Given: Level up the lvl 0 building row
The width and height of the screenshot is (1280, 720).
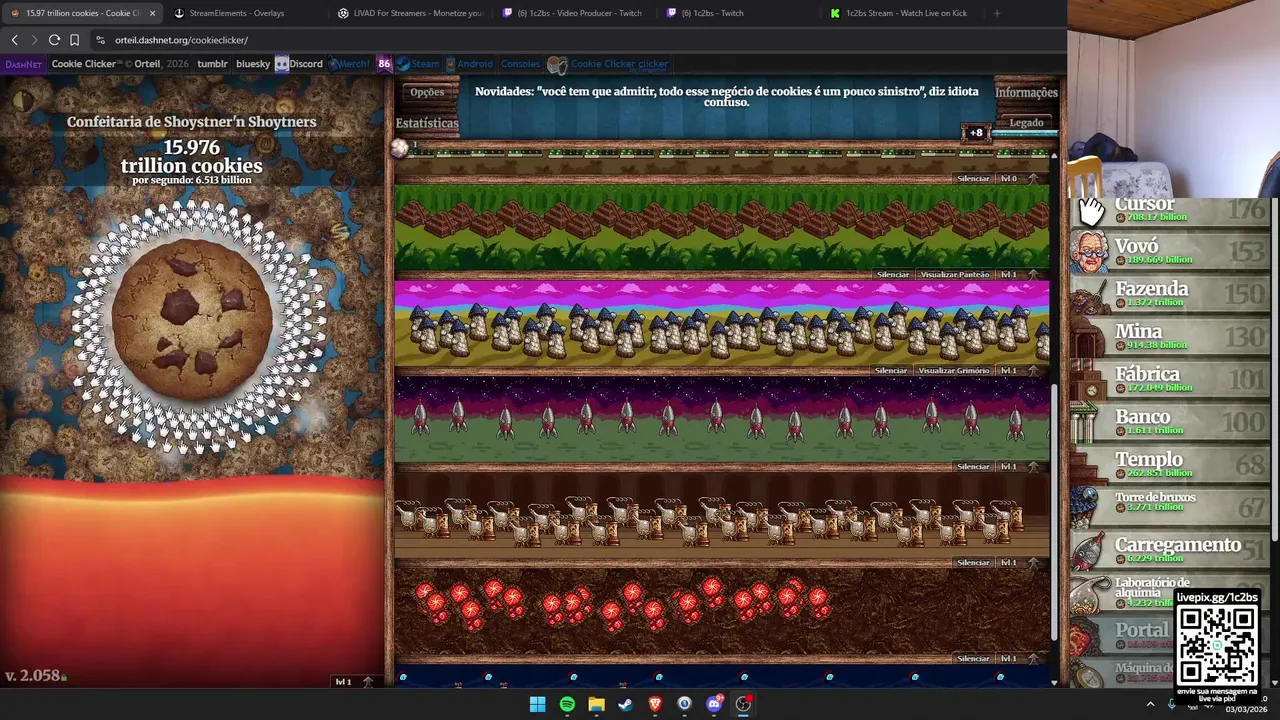Looking at the screenshot, I should pyautogui.click(x=1020, y=178).
